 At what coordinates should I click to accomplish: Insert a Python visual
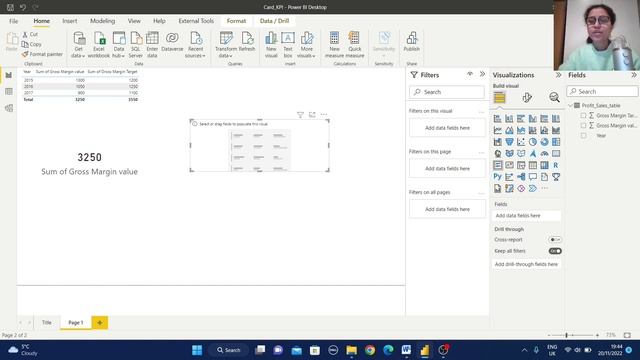coord(498,177)
